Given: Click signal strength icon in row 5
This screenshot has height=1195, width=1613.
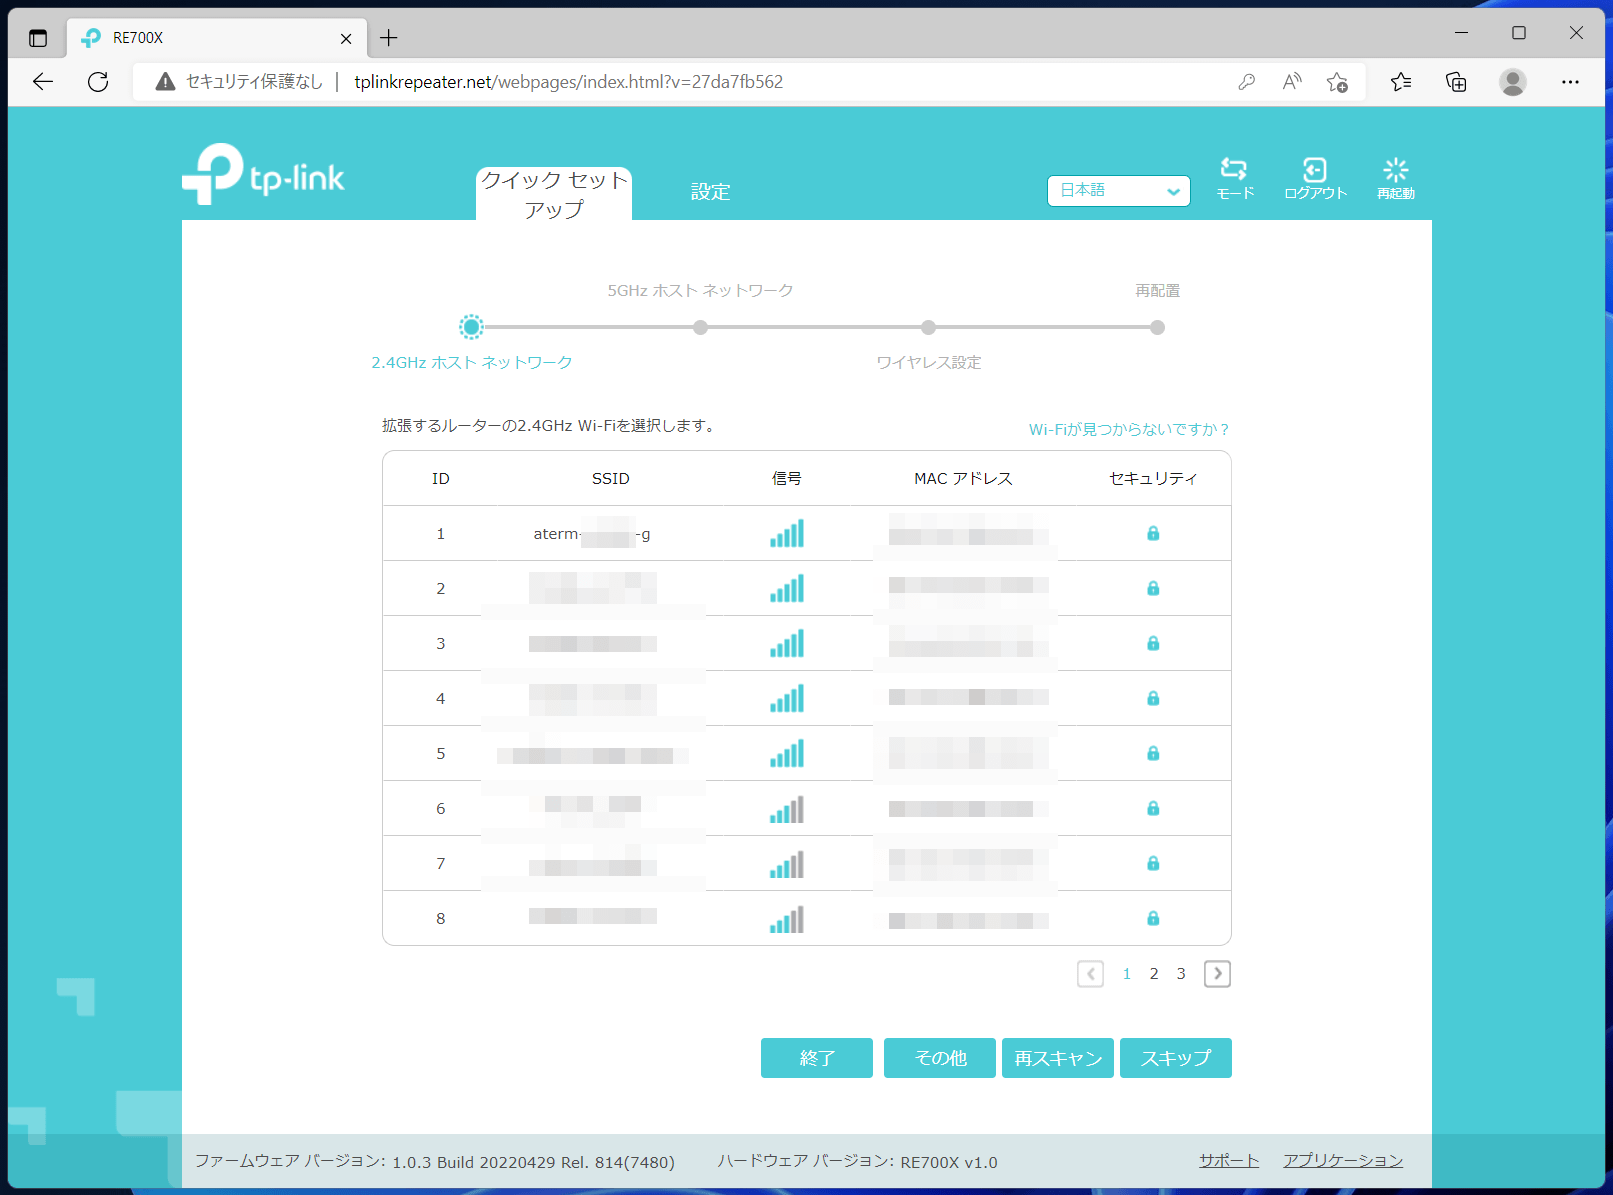Looking at the screenshot, I should [x=787, y=754].
